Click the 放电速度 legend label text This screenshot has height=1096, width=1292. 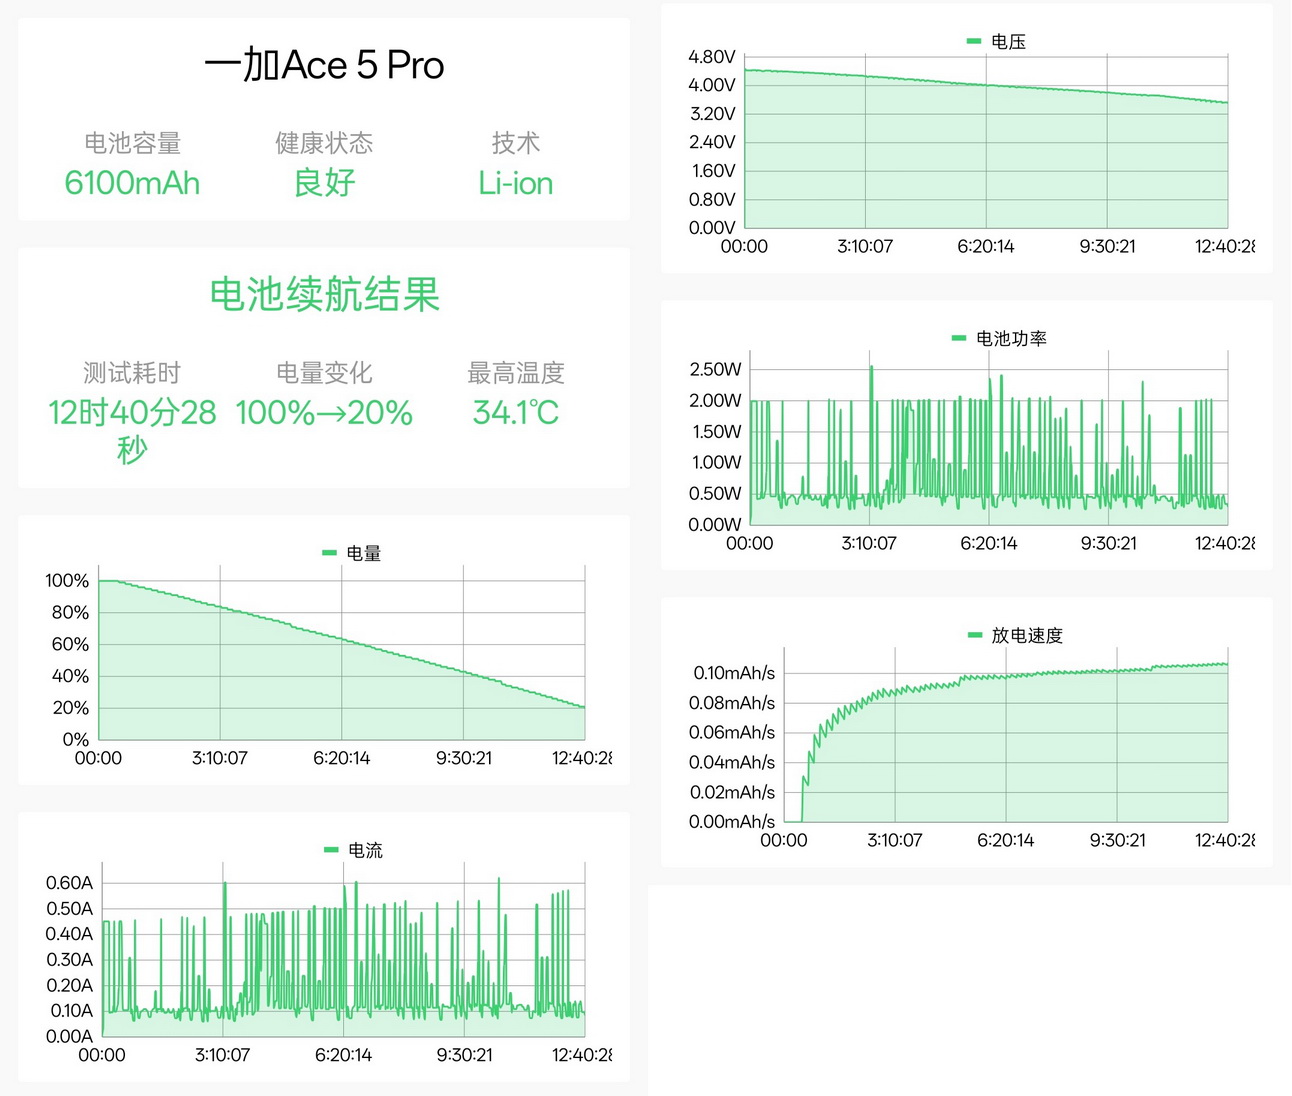(1027, 635)
